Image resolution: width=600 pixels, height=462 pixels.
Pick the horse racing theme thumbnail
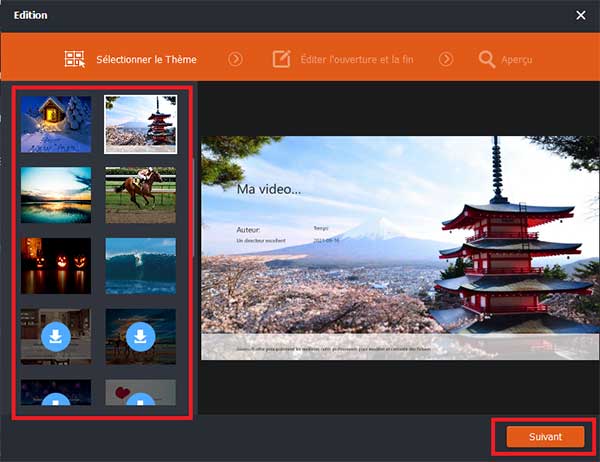click(x=140, y=195)
